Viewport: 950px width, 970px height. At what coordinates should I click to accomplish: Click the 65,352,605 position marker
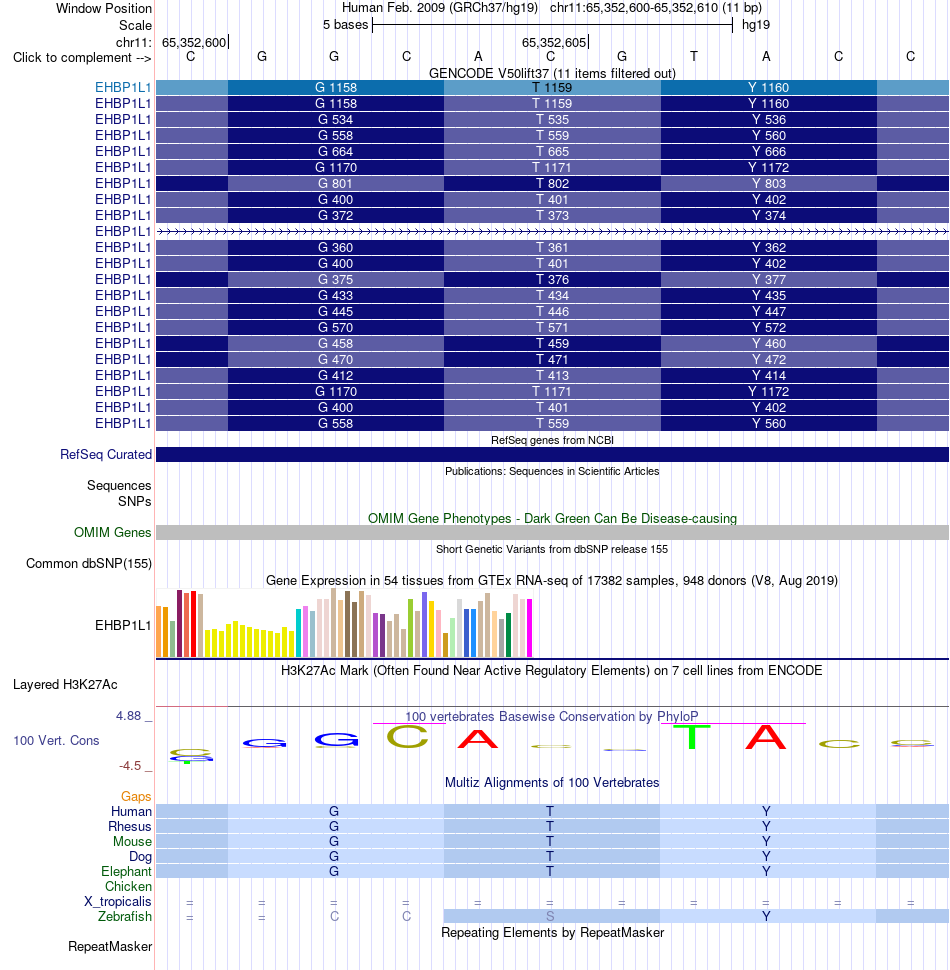(x=554, y=42)
